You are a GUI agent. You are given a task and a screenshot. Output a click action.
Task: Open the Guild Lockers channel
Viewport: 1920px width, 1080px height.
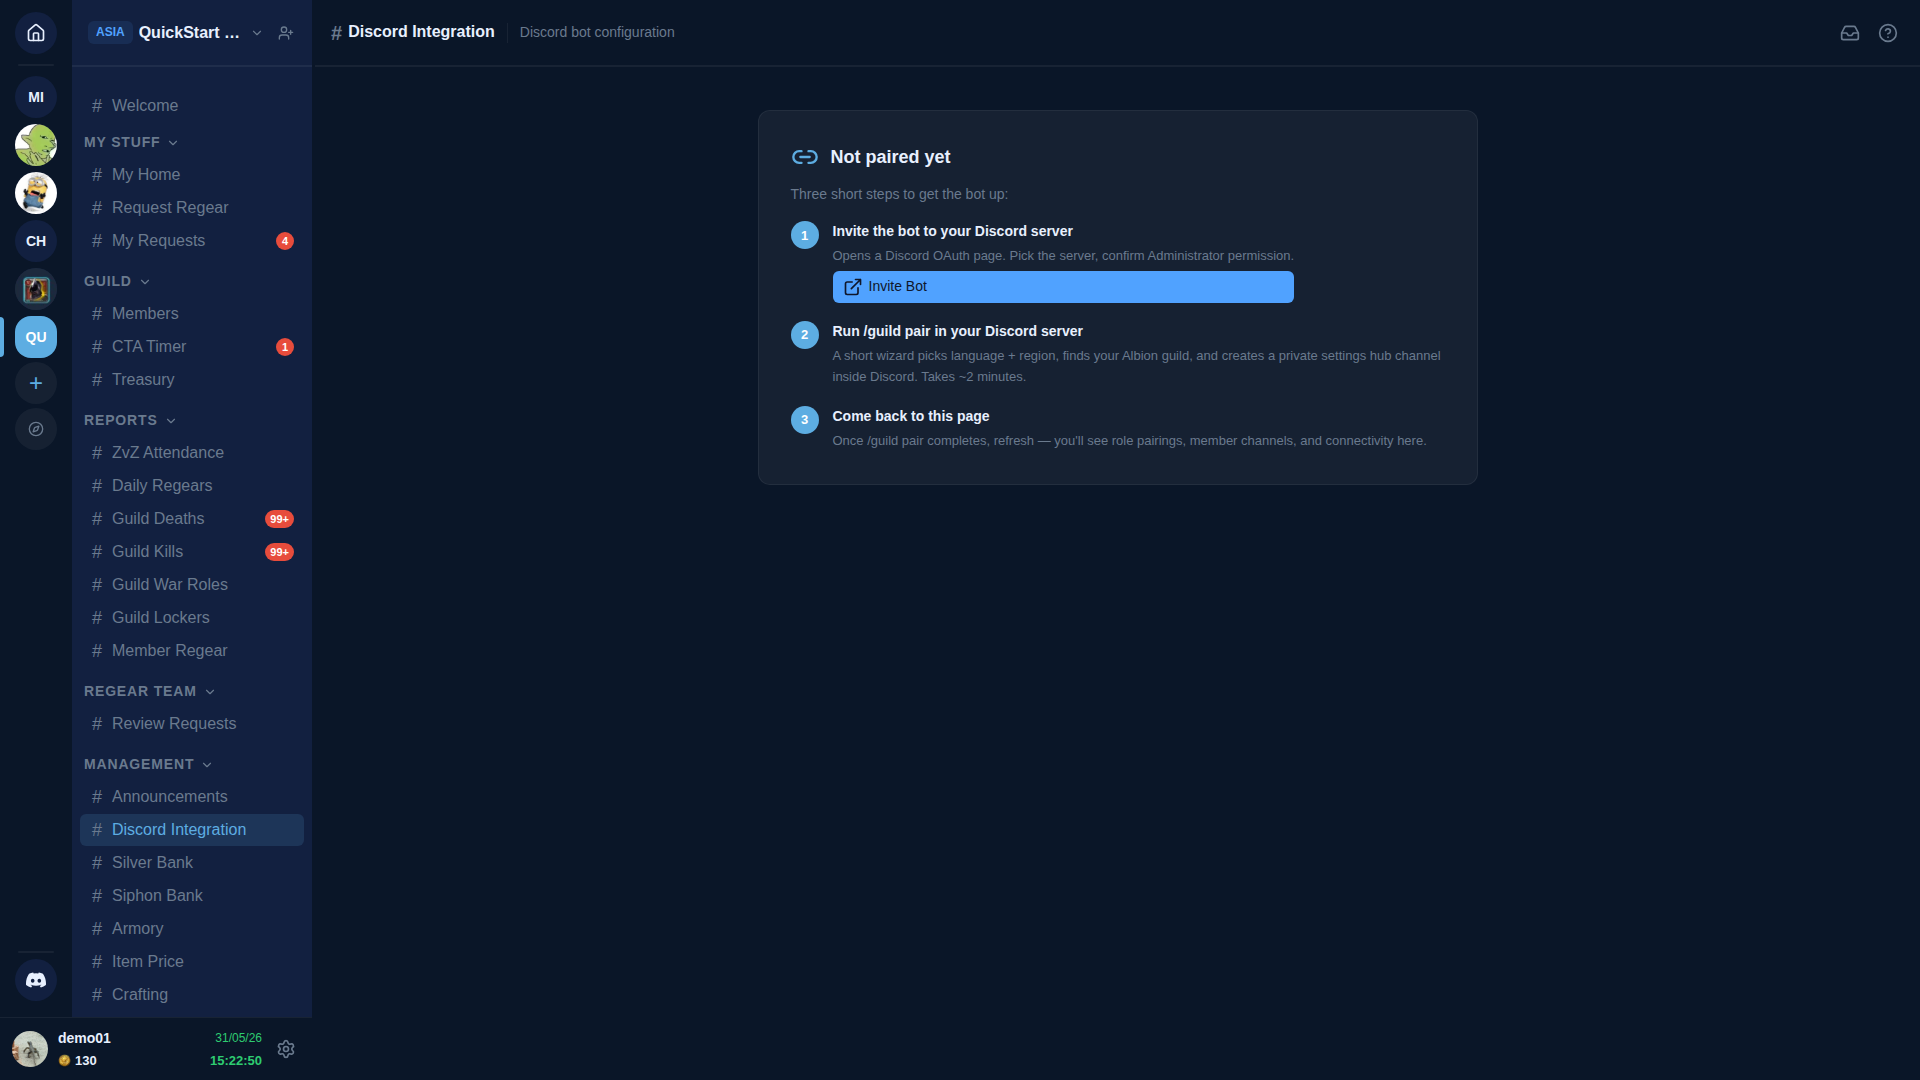point(192,617)
